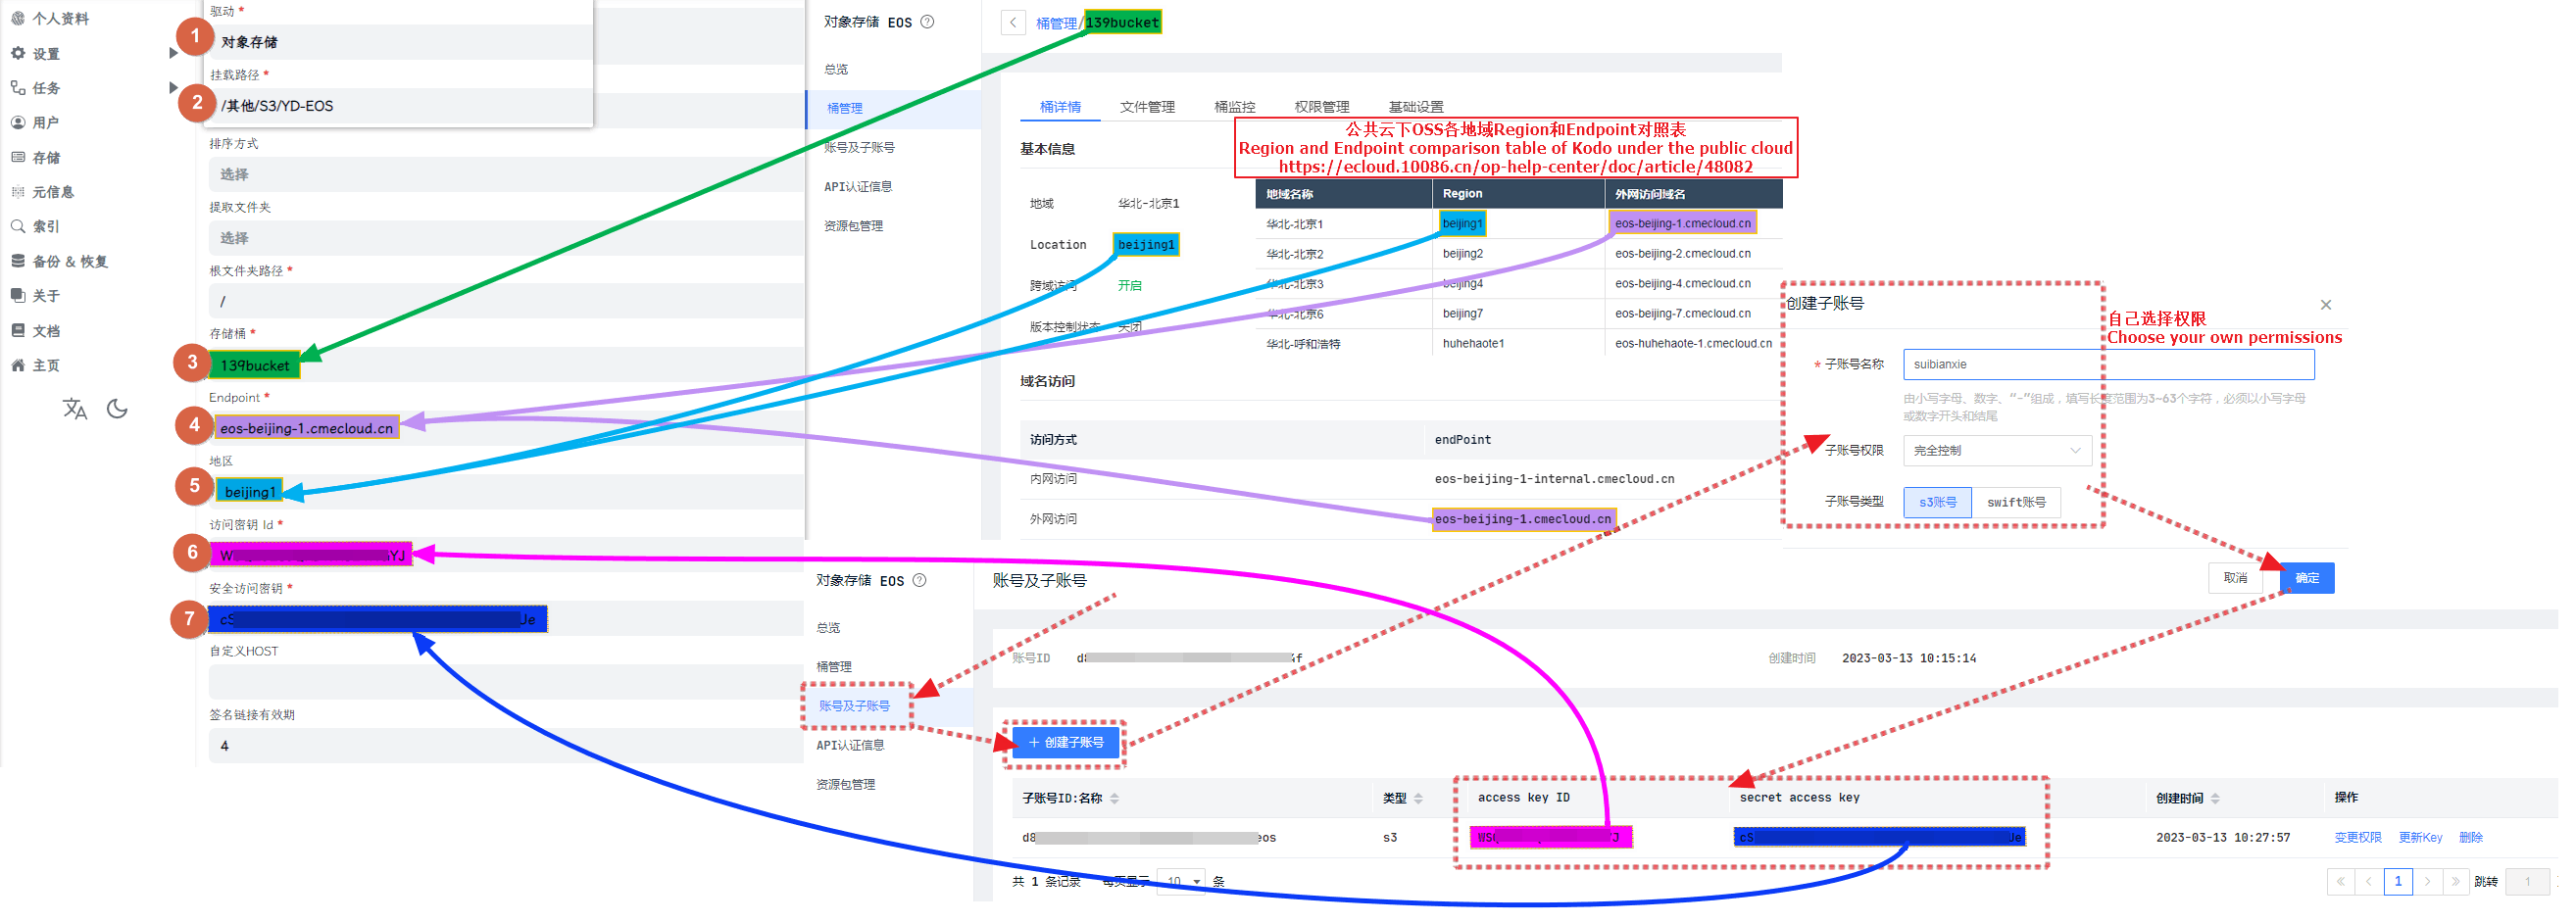This screenshot has width=2576, height=923.
Task: Switch to 桶详情 tab
Action: click(x=1060, y=107)
